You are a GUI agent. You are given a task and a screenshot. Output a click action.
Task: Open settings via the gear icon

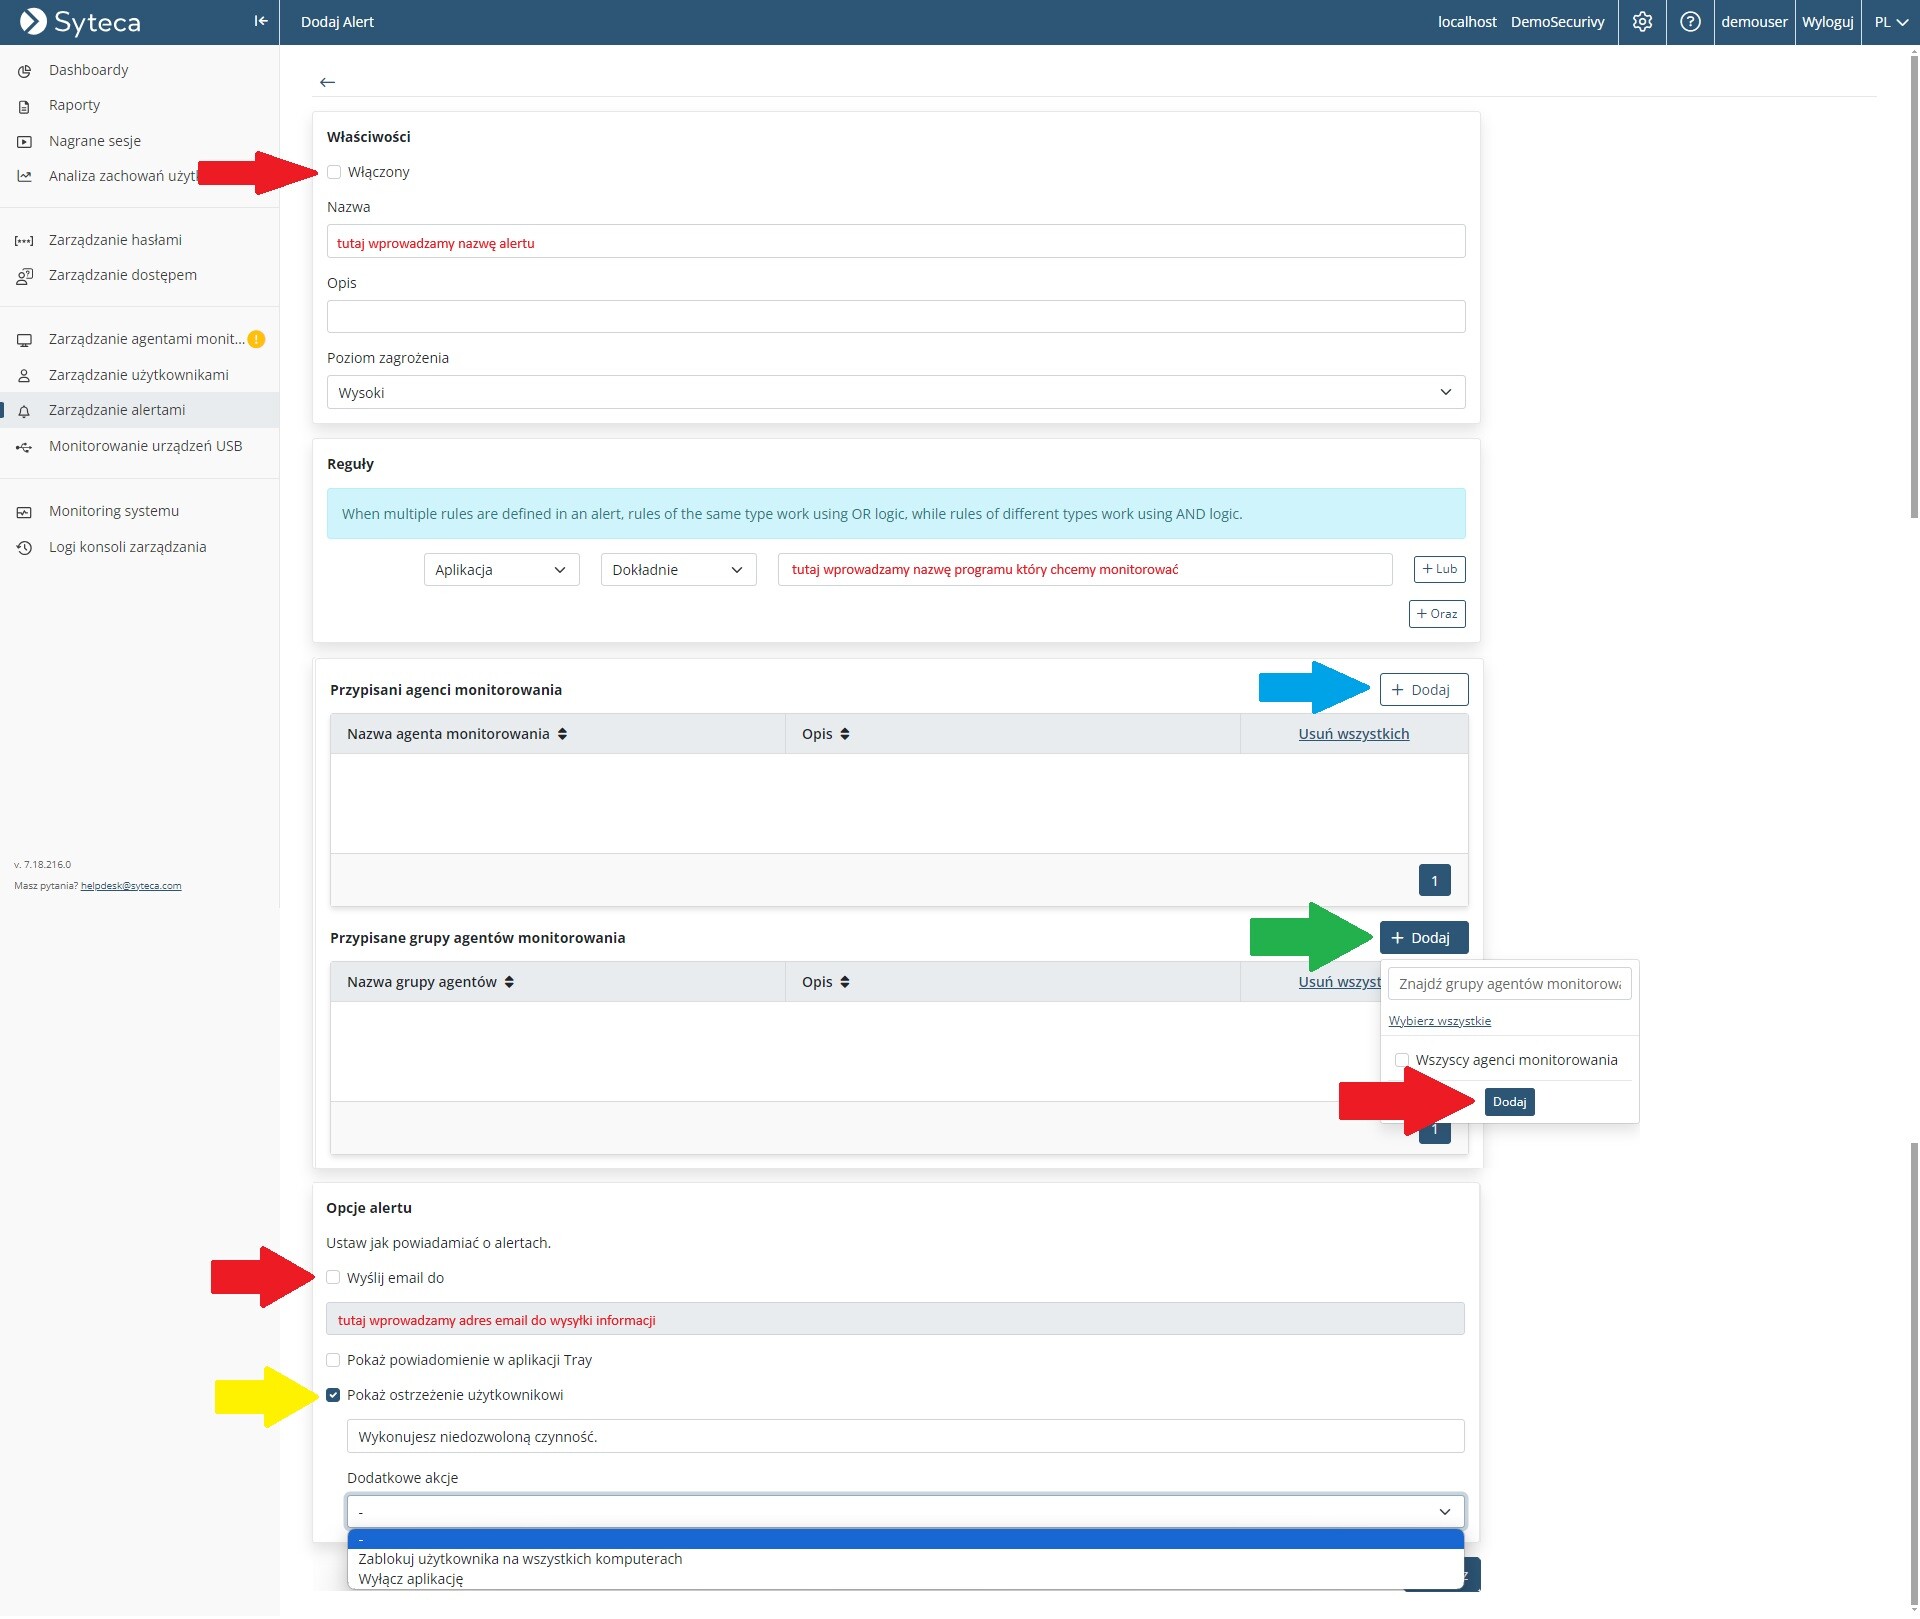coord(1642,21)
